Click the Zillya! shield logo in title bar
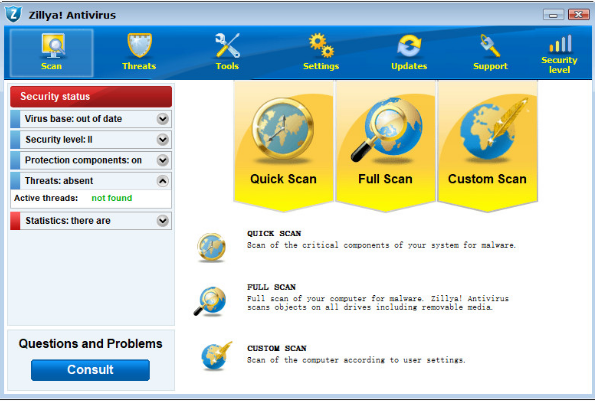595x401 pixels. tap(14, 14)
